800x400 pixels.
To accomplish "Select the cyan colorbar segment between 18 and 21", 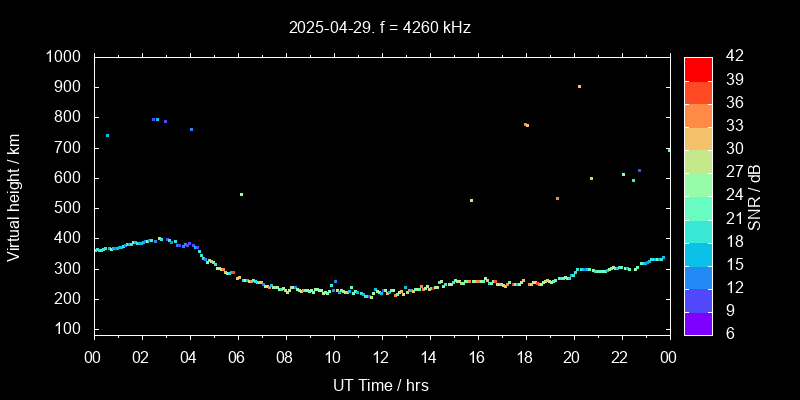I will [697, 230].
